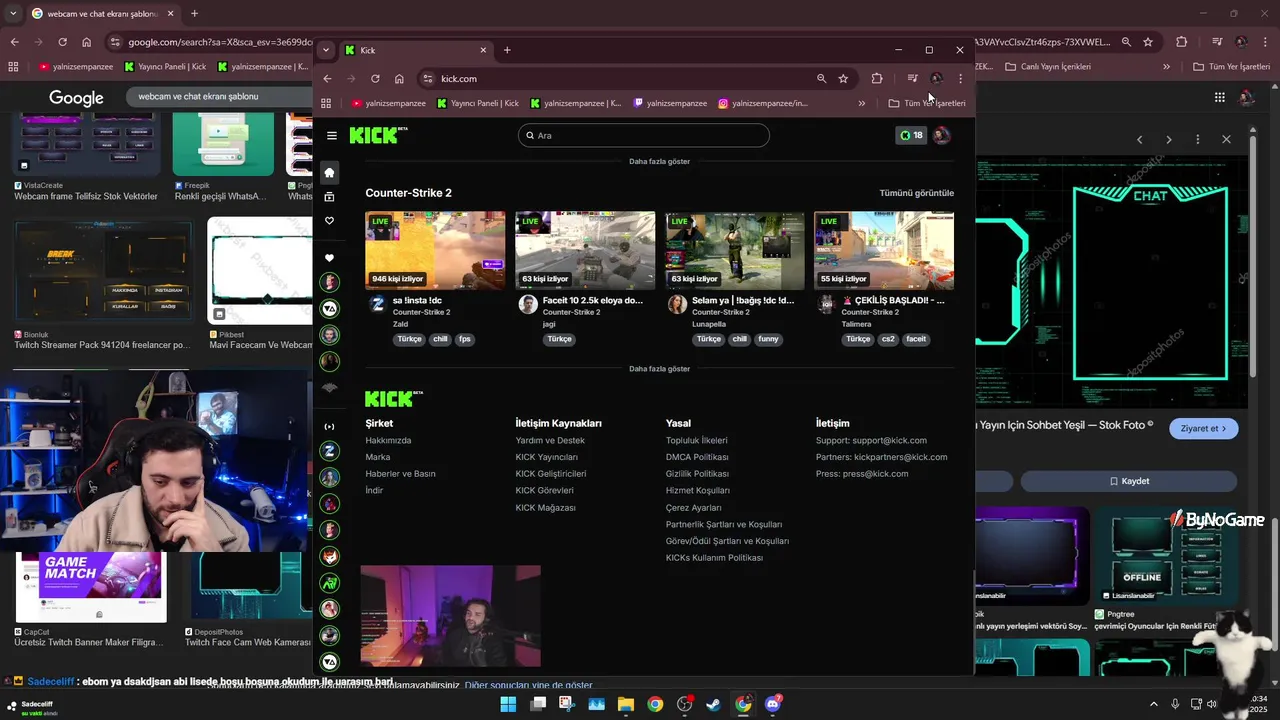Open Google apps grid in background window
The height and width of the screenshot is (720, 1280).
(x=1220, y=97)
